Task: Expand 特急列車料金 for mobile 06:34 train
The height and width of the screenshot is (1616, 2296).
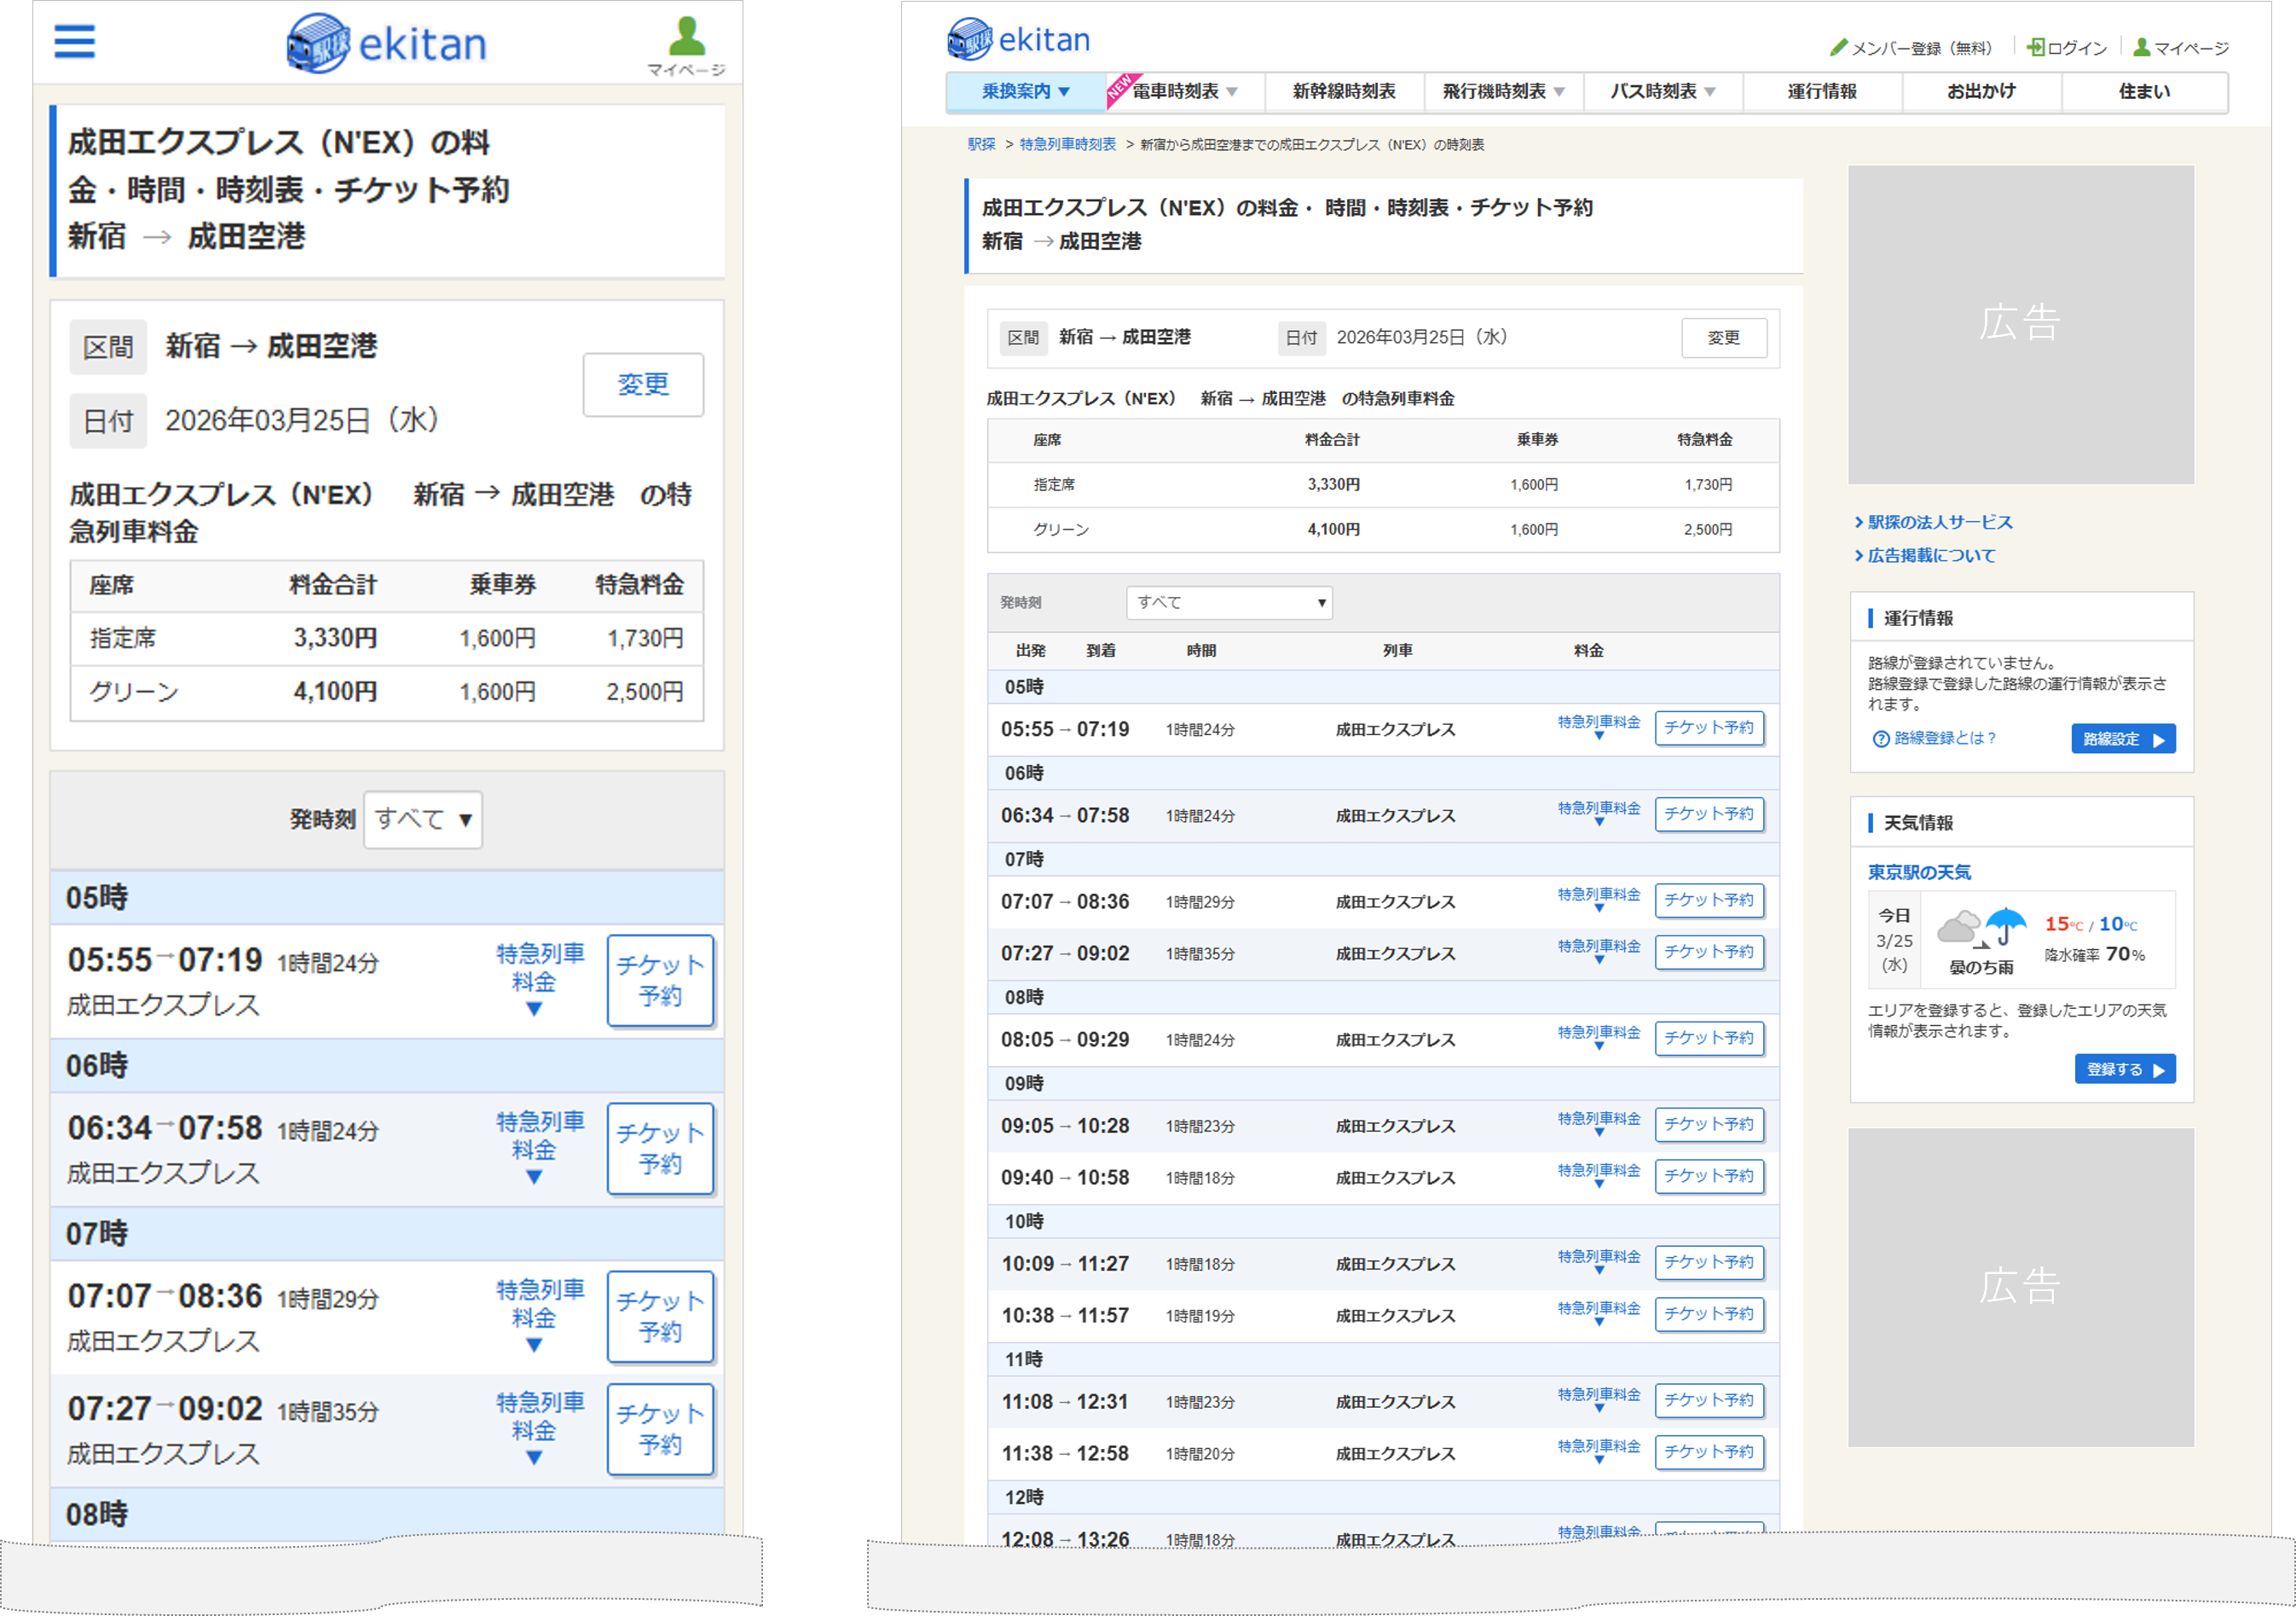Action: 538,1147
